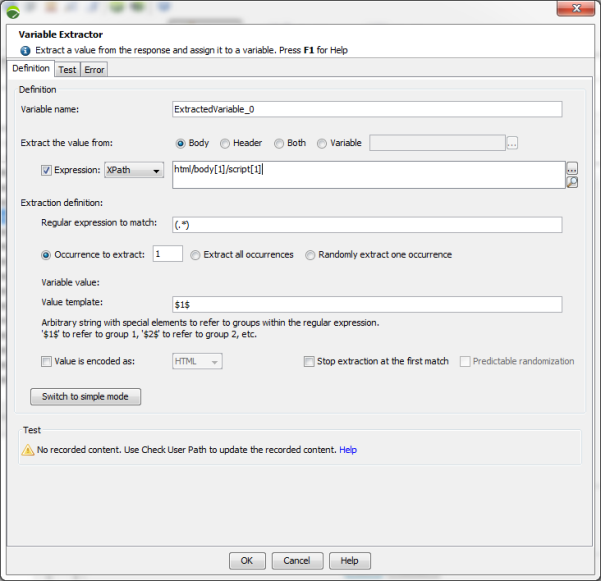
Task: Click the 'Extract the value from:' label
Action: click(67, 143)
